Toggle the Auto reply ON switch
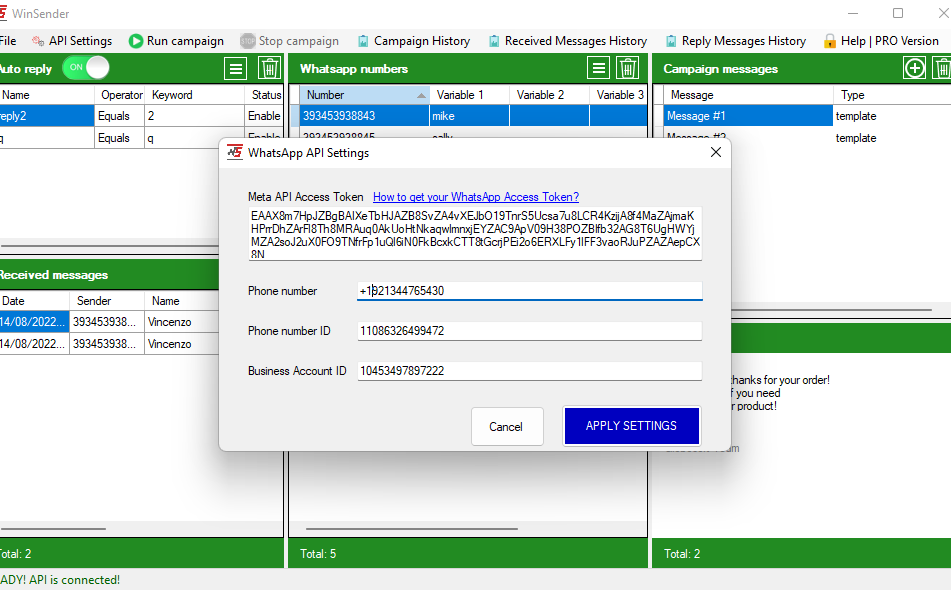This screenshot has width=951, height=590. (x=86, y=68)
